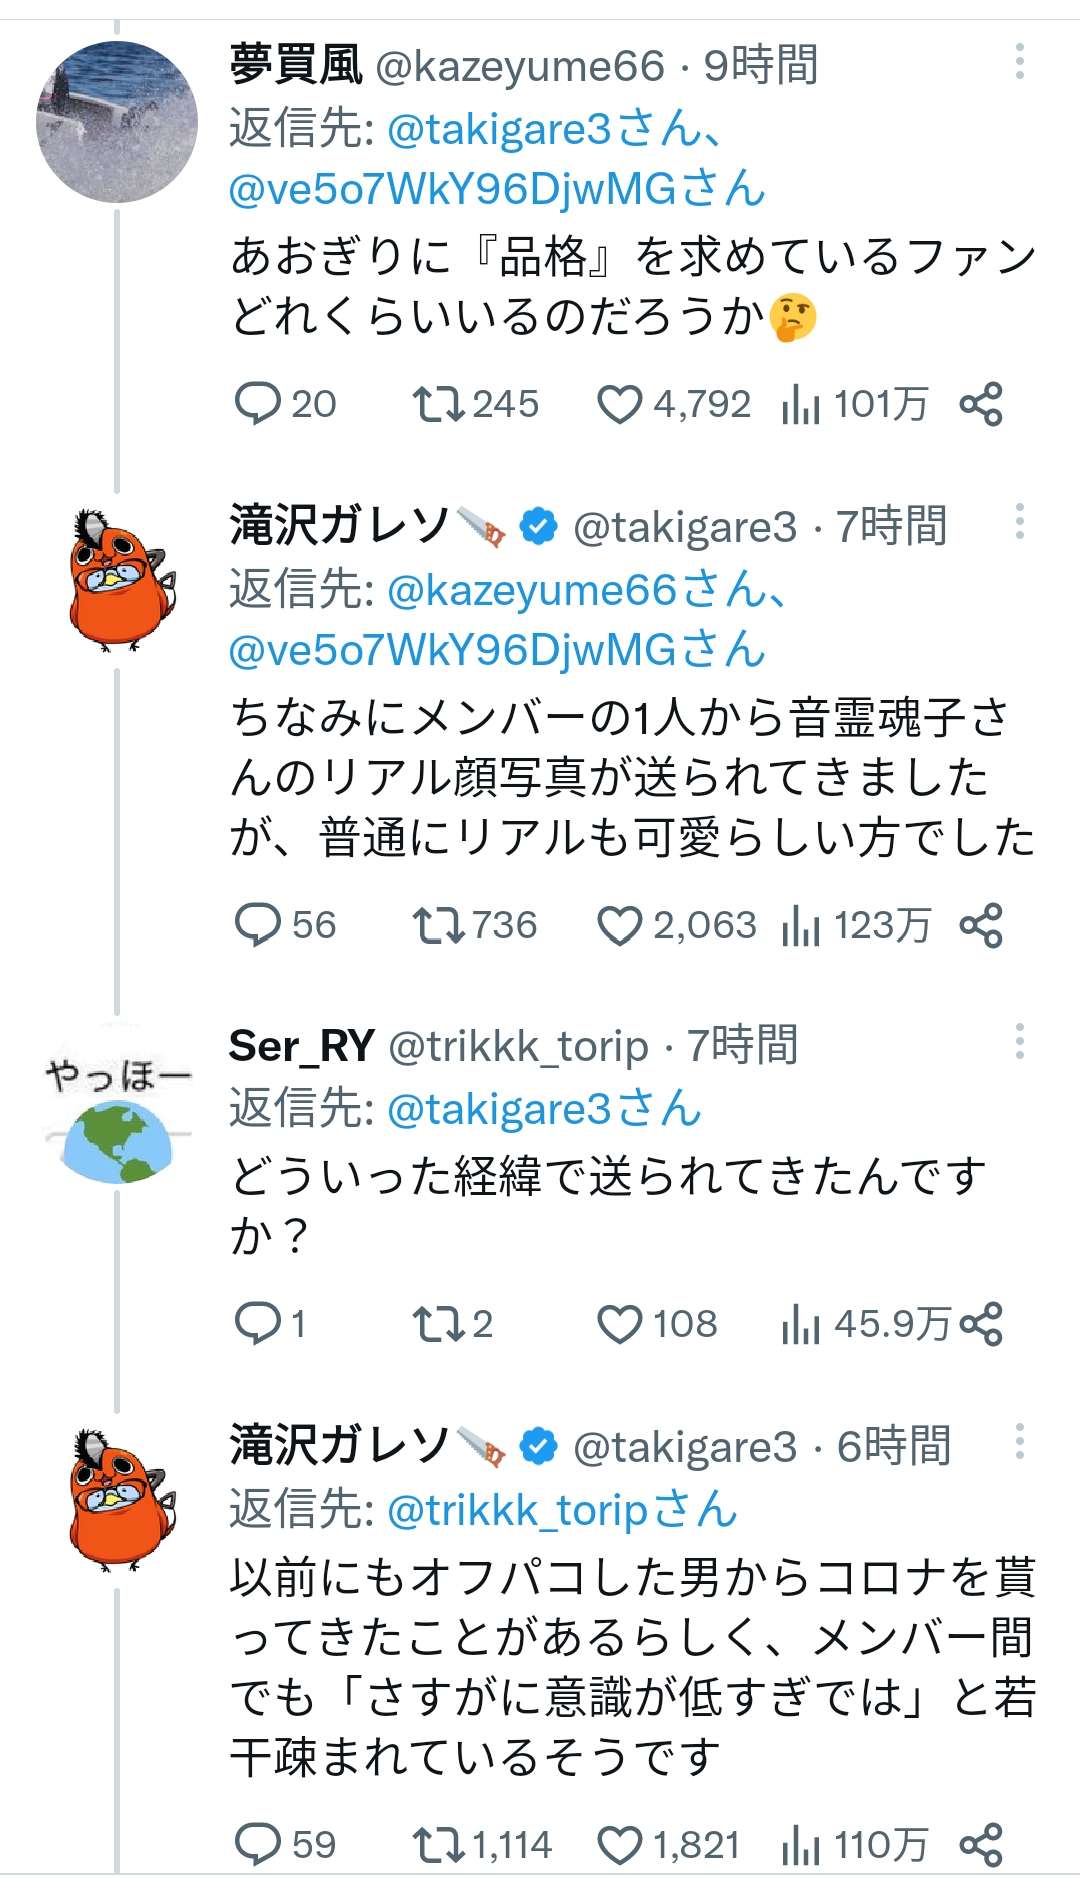Like Ser_RY's tweet with 108 likes
This screenshot has width=1080, height=1878.
[x=619, y=1324]
